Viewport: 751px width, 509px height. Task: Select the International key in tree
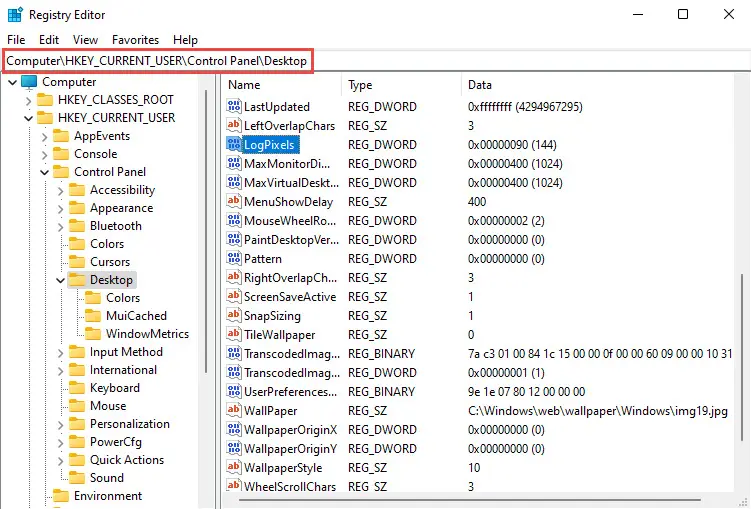[123, 370]
